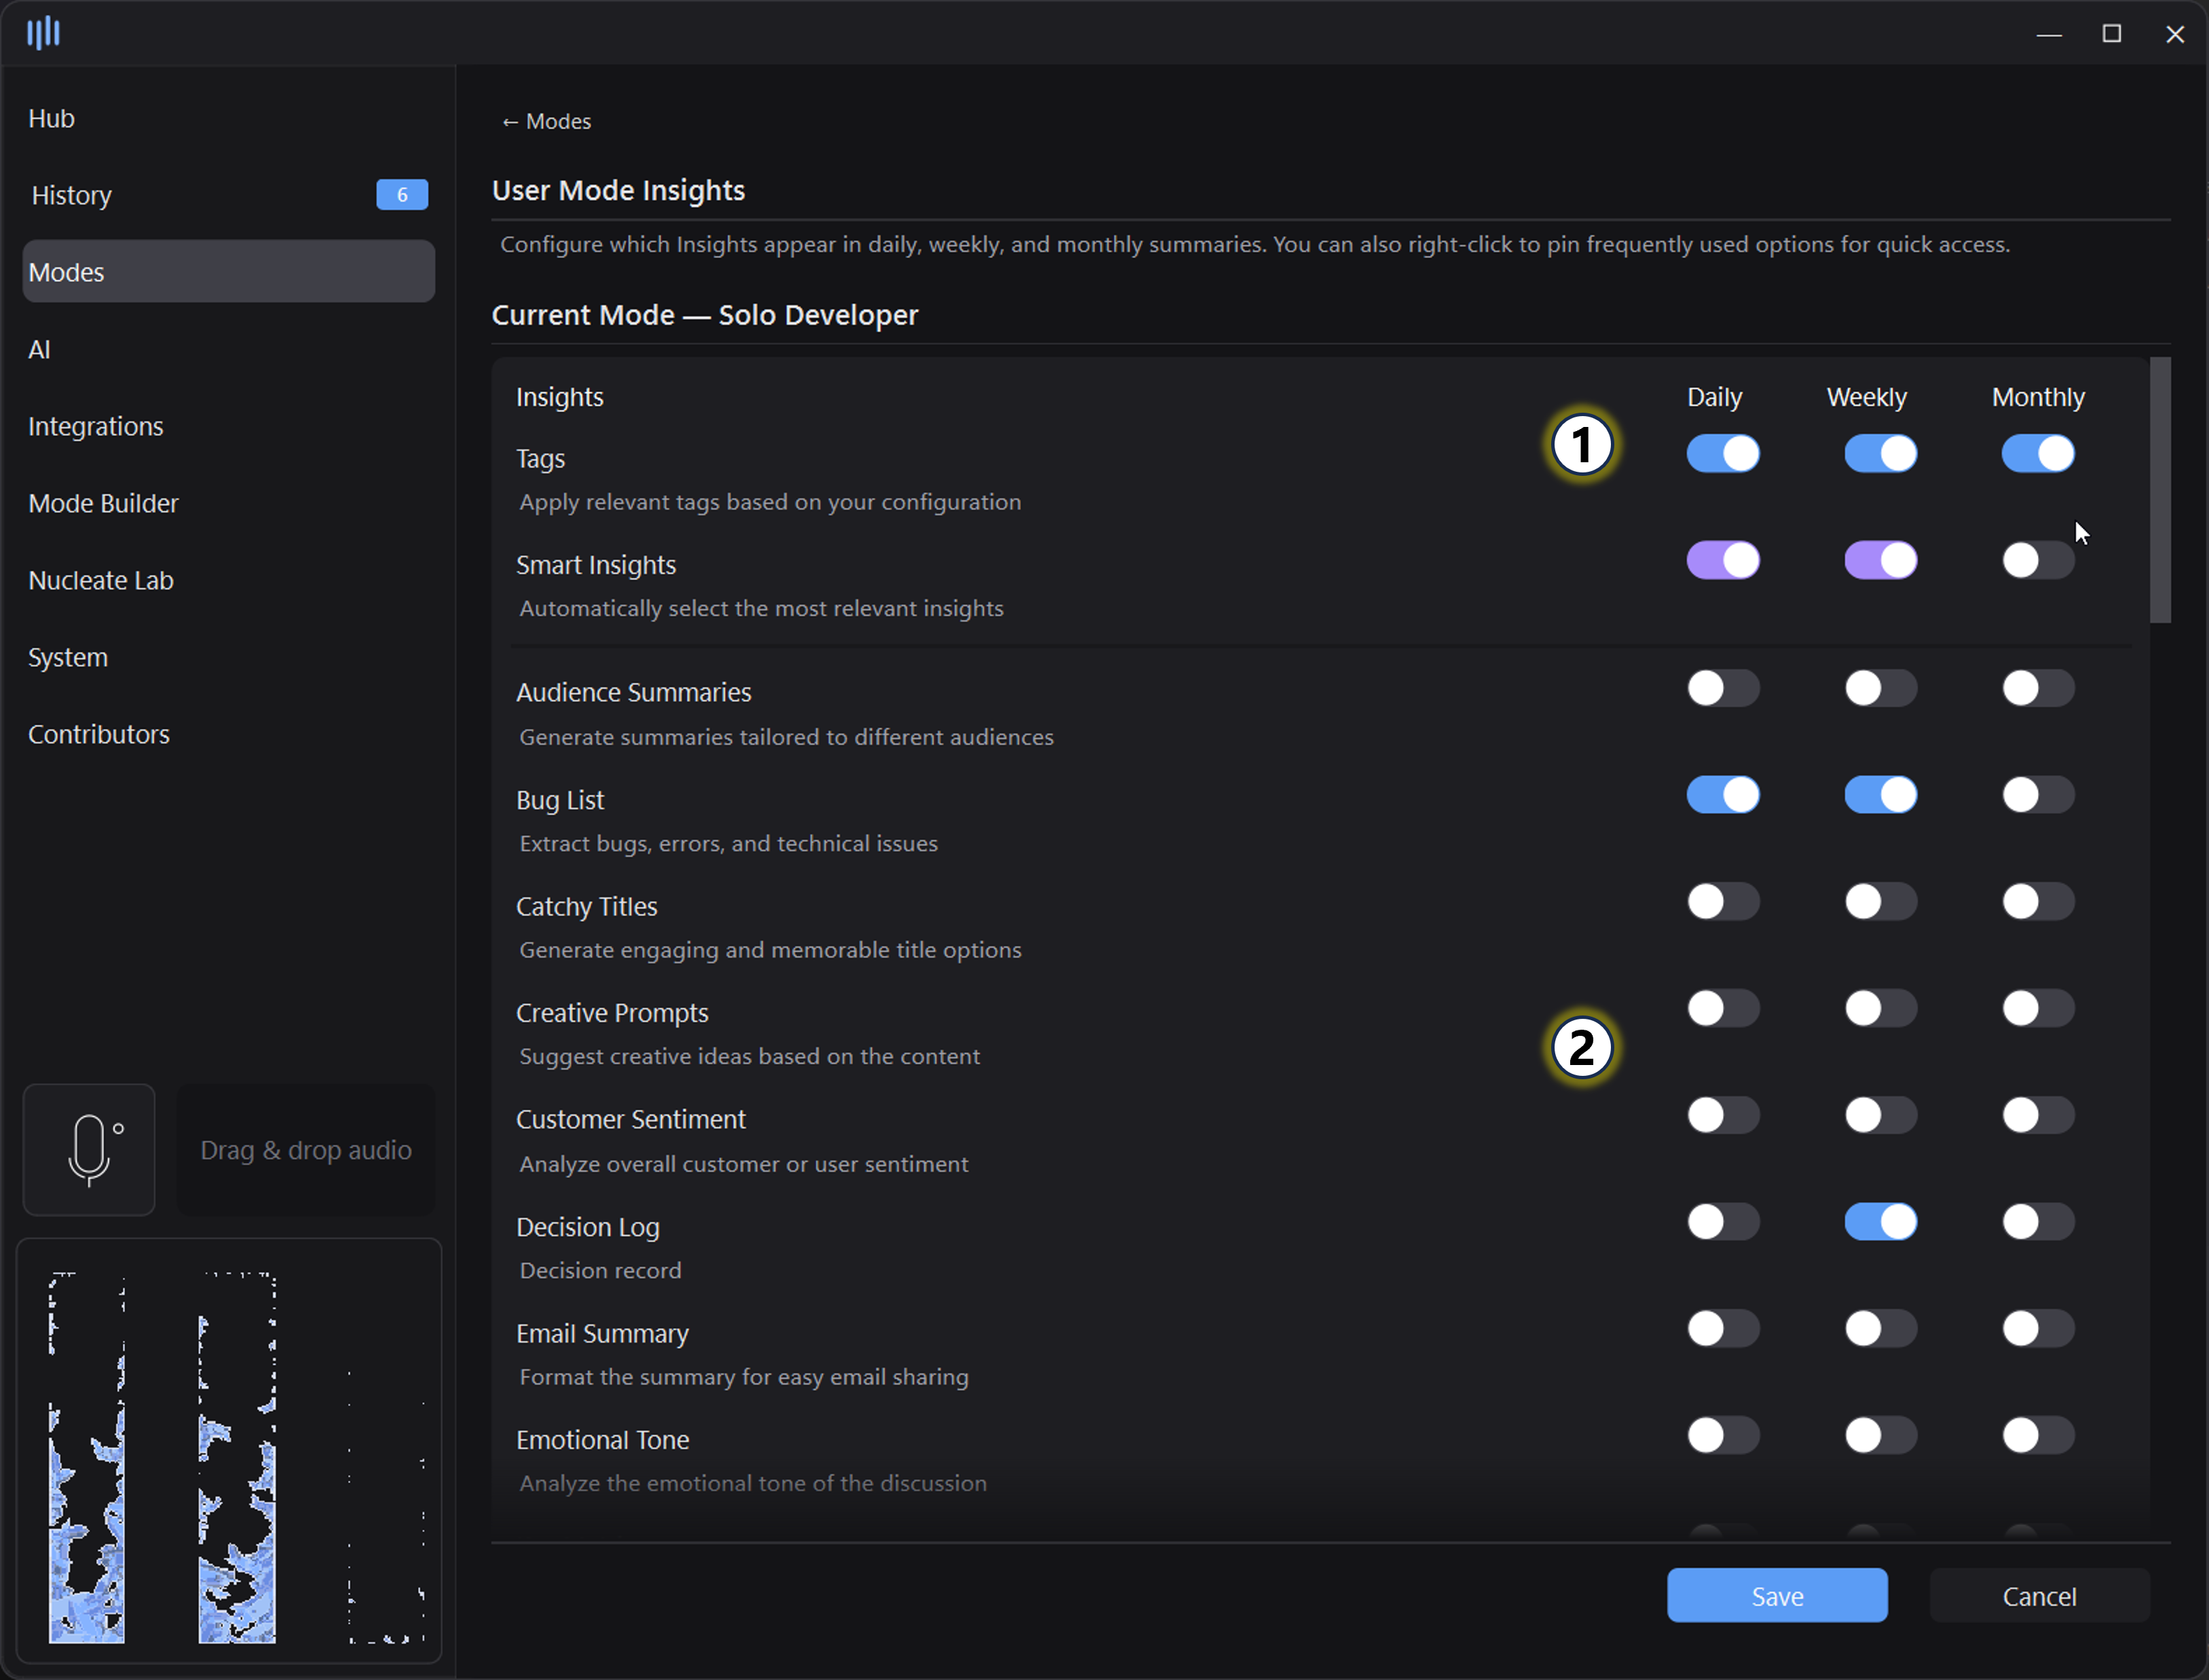The width and height of the screenshot is (2209, 1680).
Task: Enable Audience Summaries Weekly toggle
Action: (x=1881, y=688)
